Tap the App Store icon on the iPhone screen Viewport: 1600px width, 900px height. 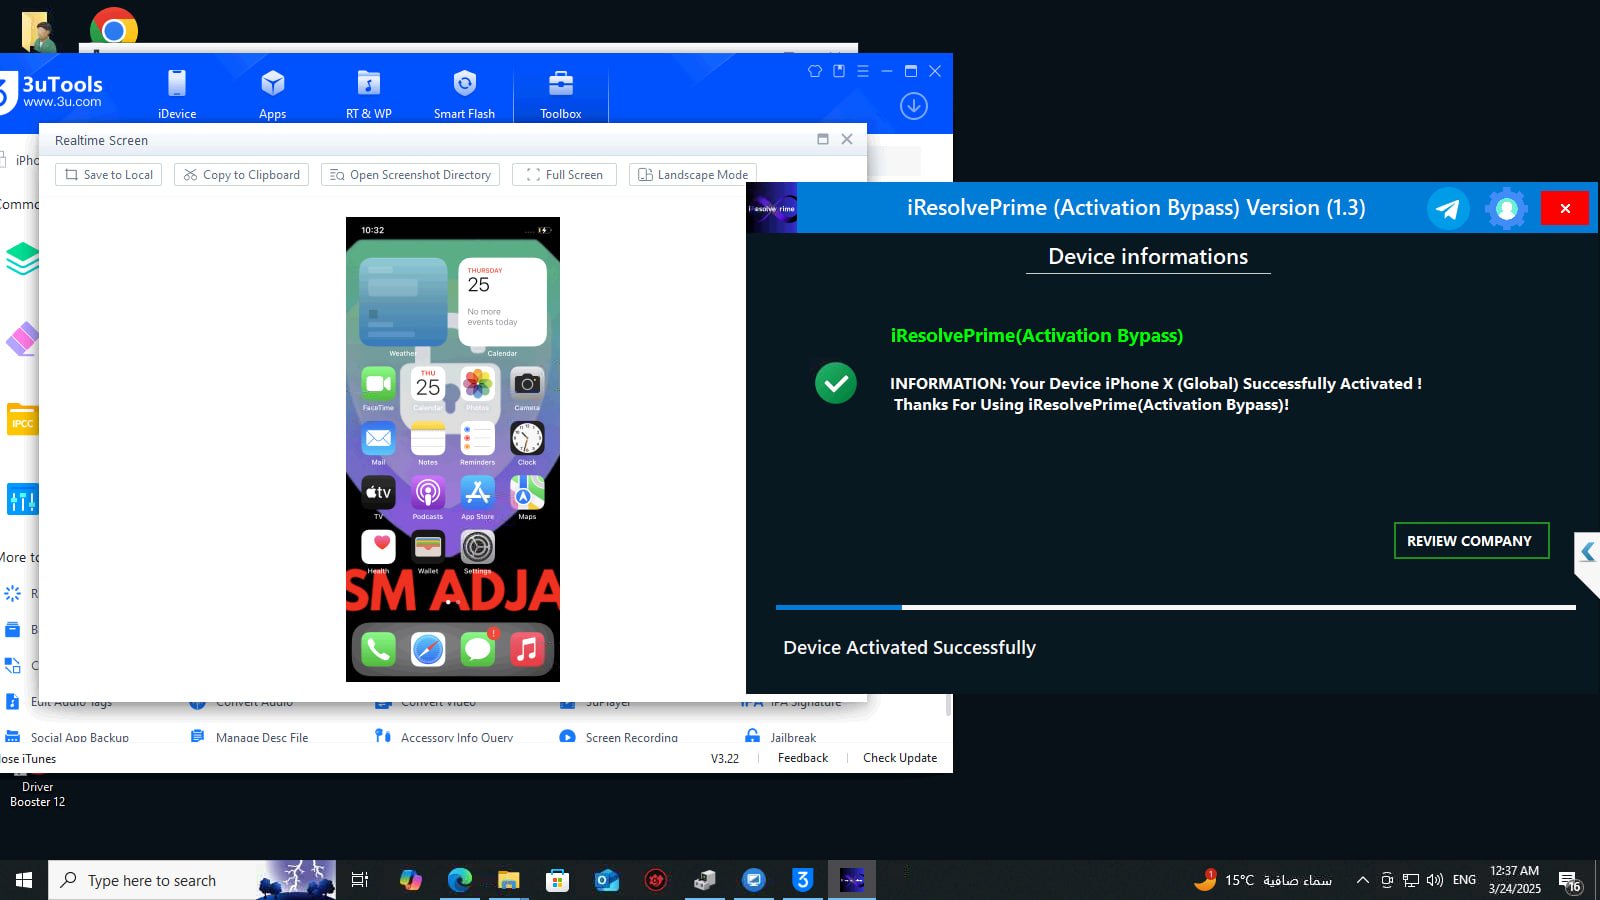tap(477, 492)
